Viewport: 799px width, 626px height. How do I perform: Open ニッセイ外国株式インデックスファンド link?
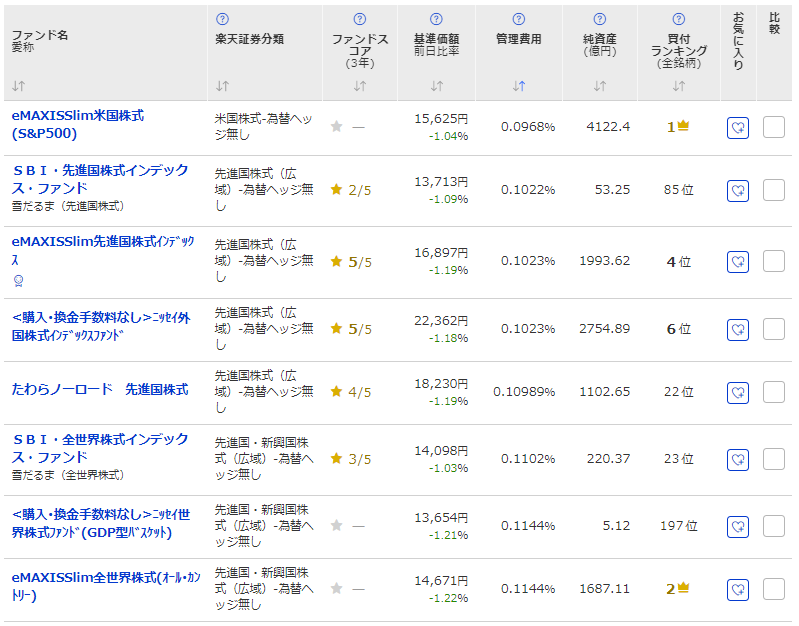[x=99, y=327]
